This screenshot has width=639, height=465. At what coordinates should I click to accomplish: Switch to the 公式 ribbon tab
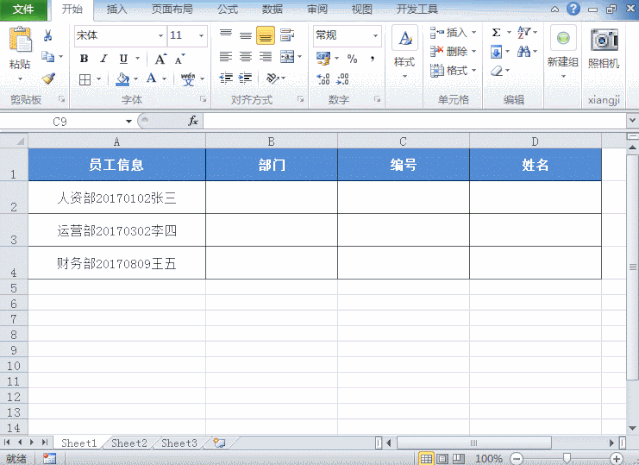tap(227, 9)
